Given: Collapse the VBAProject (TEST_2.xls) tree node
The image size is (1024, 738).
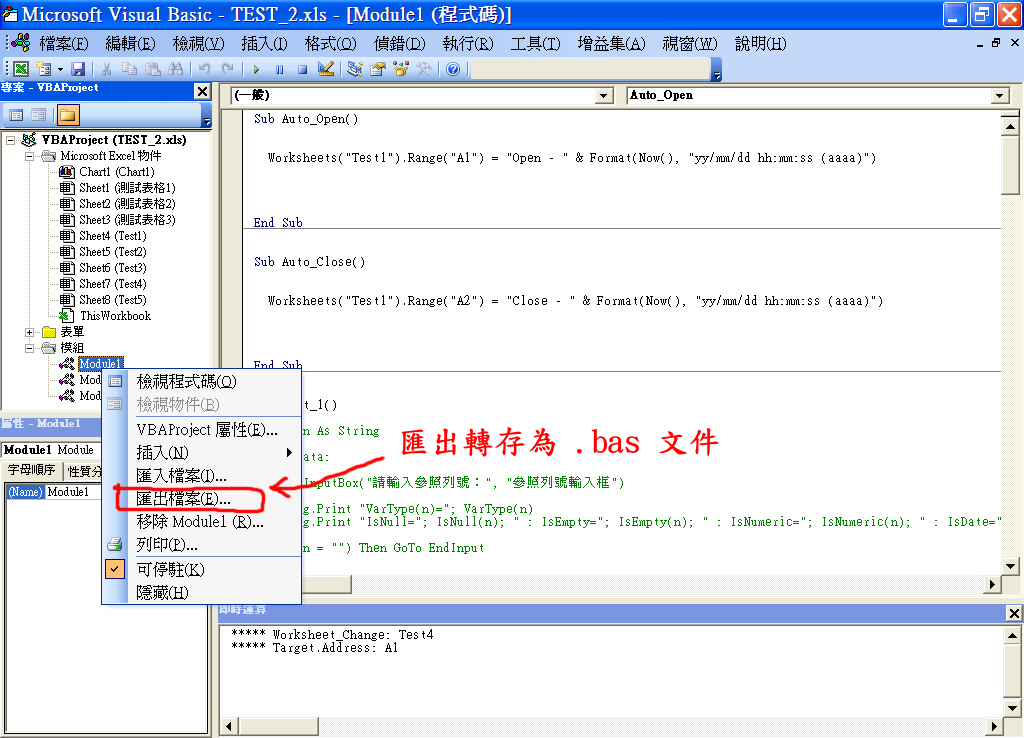Looking at the screenshot, I should tap(10, 140).
